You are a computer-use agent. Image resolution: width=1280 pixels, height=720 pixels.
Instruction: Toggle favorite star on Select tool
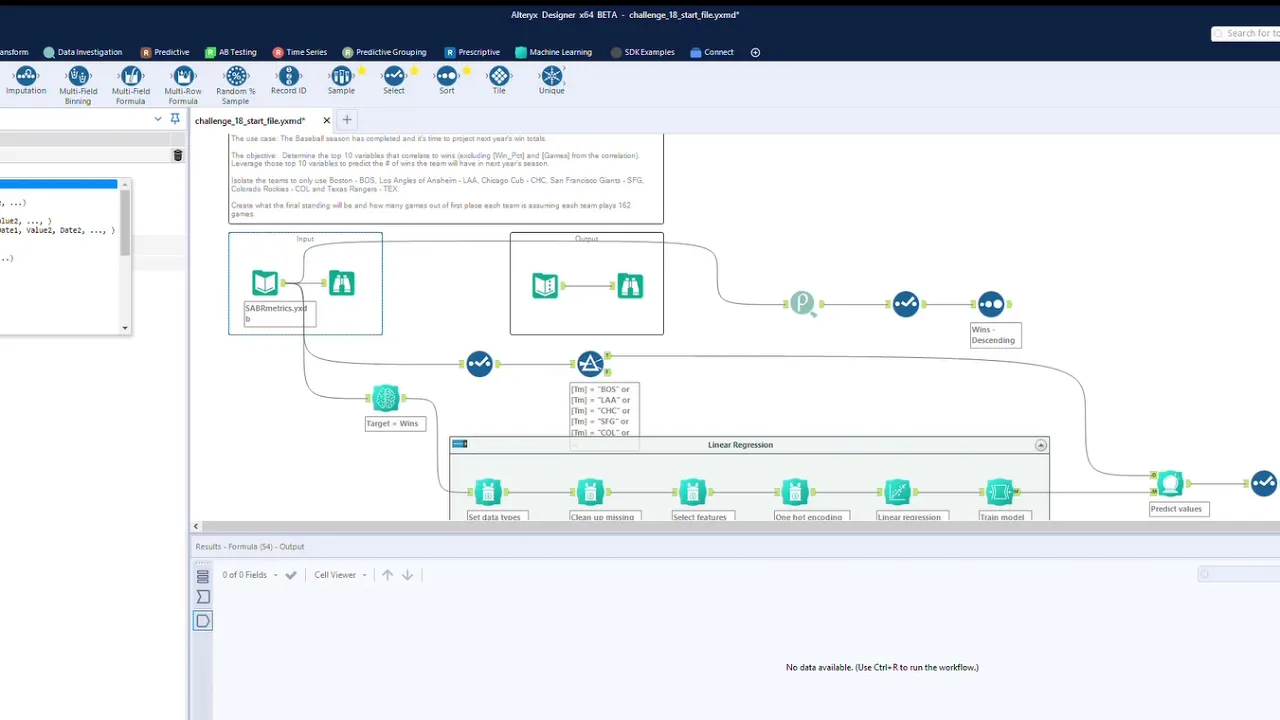pyautogui.click(x=414, y=71)
